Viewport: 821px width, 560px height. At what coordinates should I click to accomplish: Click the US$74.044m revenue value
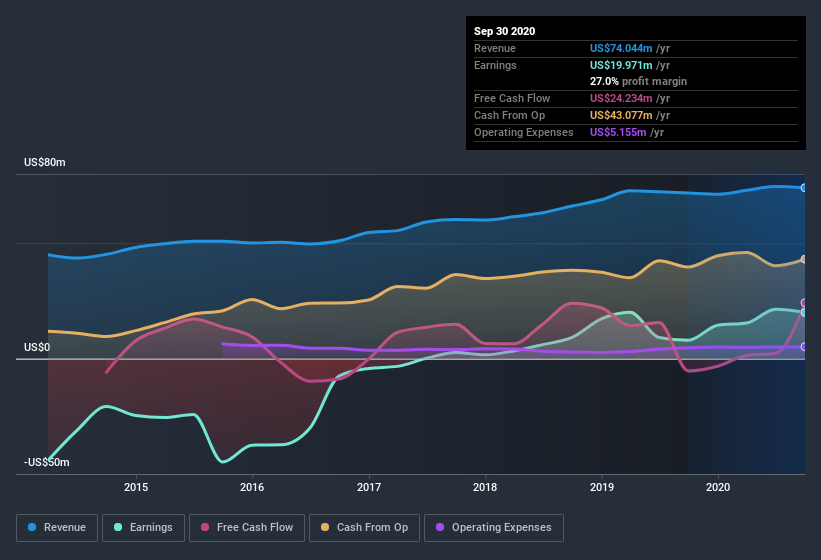click(x=621, y=48)
